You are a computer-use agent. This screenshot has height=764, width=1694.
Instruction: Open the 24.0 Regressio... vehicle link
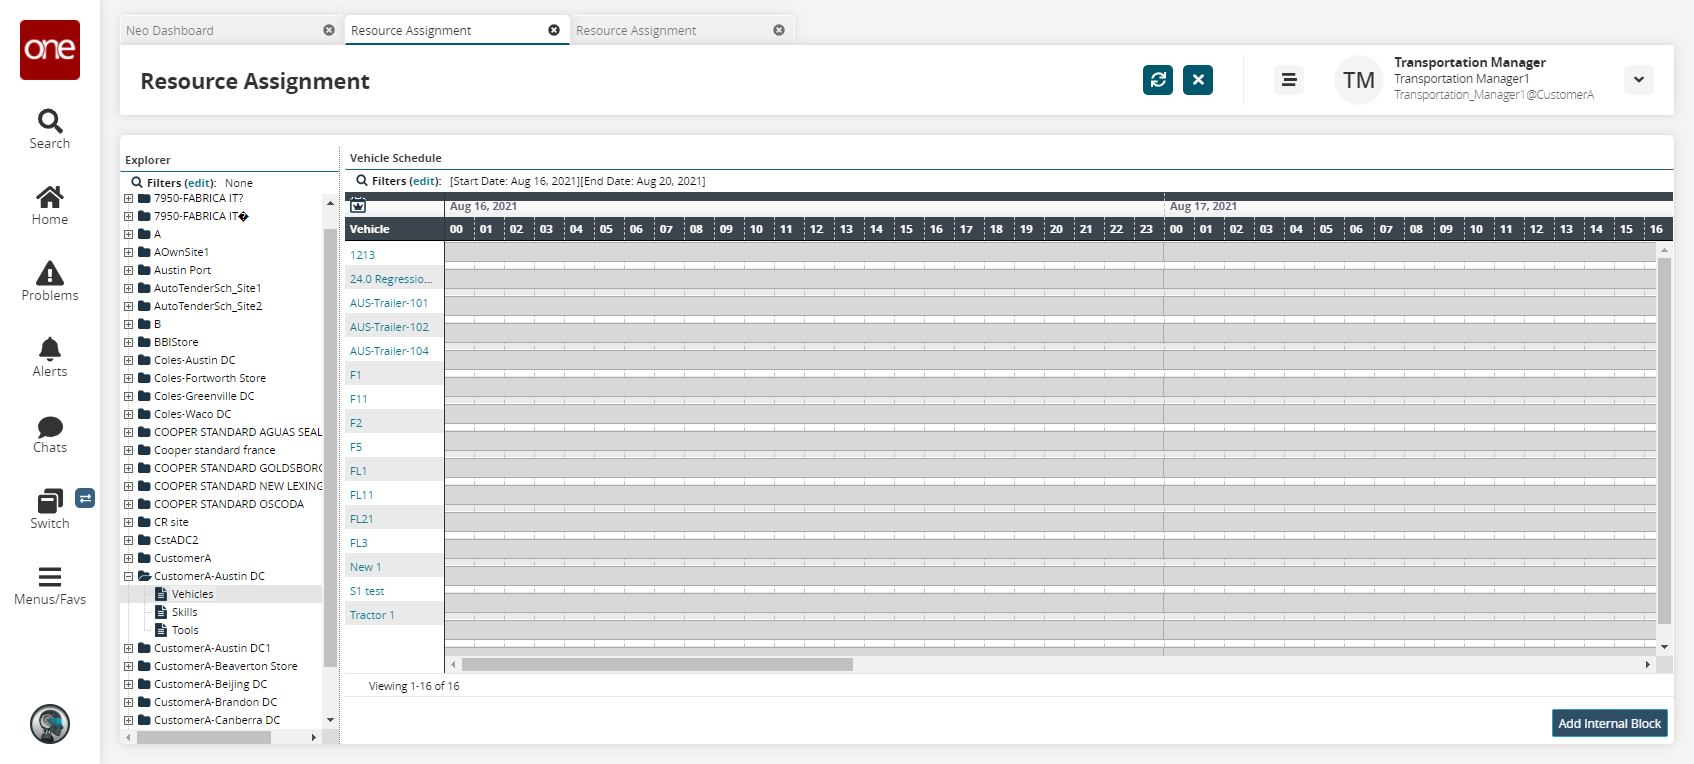pyautogui.click(x=391, y=279)
